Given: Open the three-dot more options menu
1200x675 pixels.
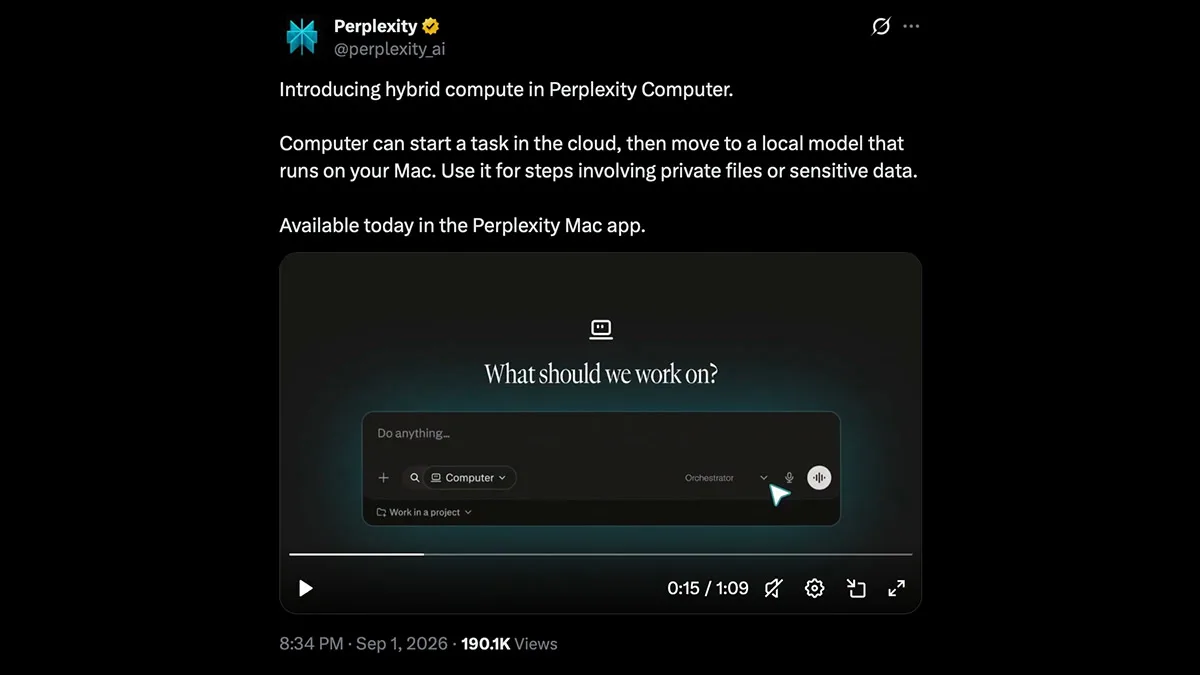Looking at the screenshot, I should [x=911, y=27].
